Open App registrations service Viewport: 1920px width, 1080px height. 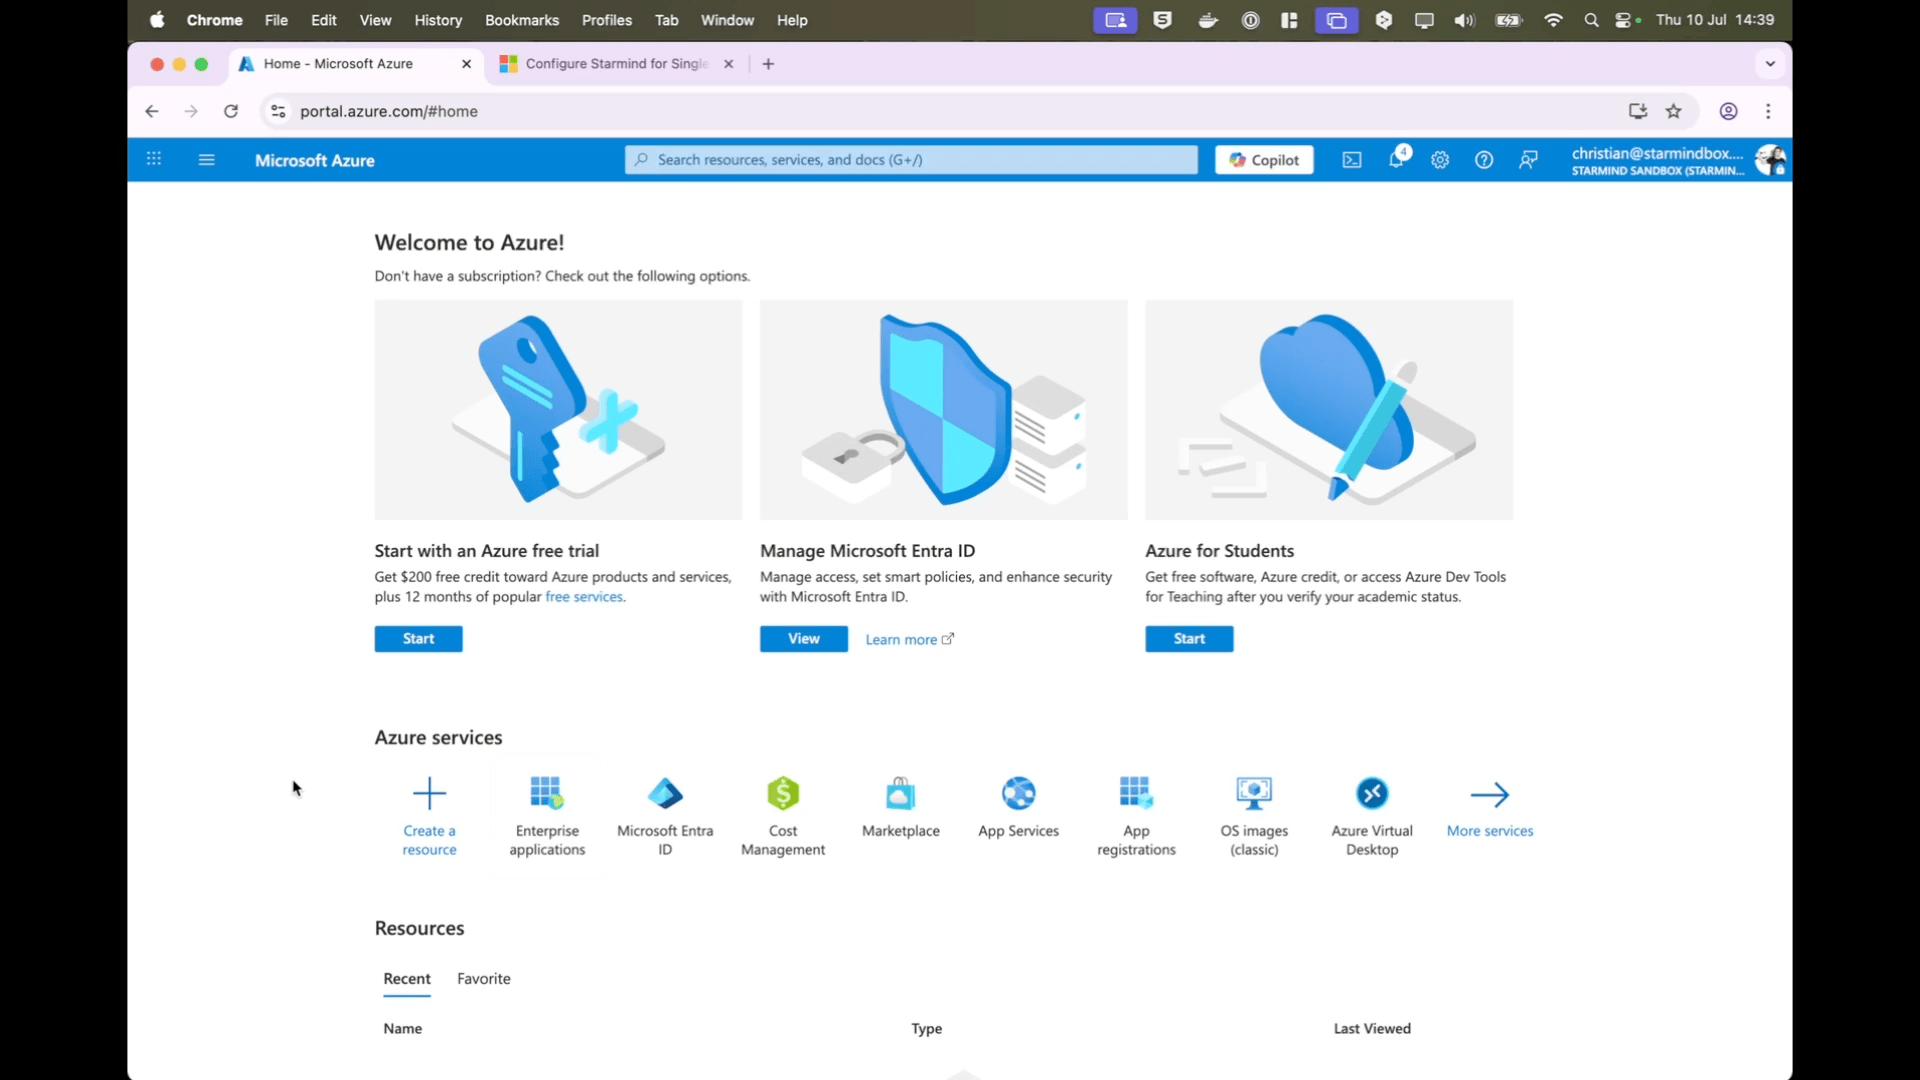(x=1136, y=816)
